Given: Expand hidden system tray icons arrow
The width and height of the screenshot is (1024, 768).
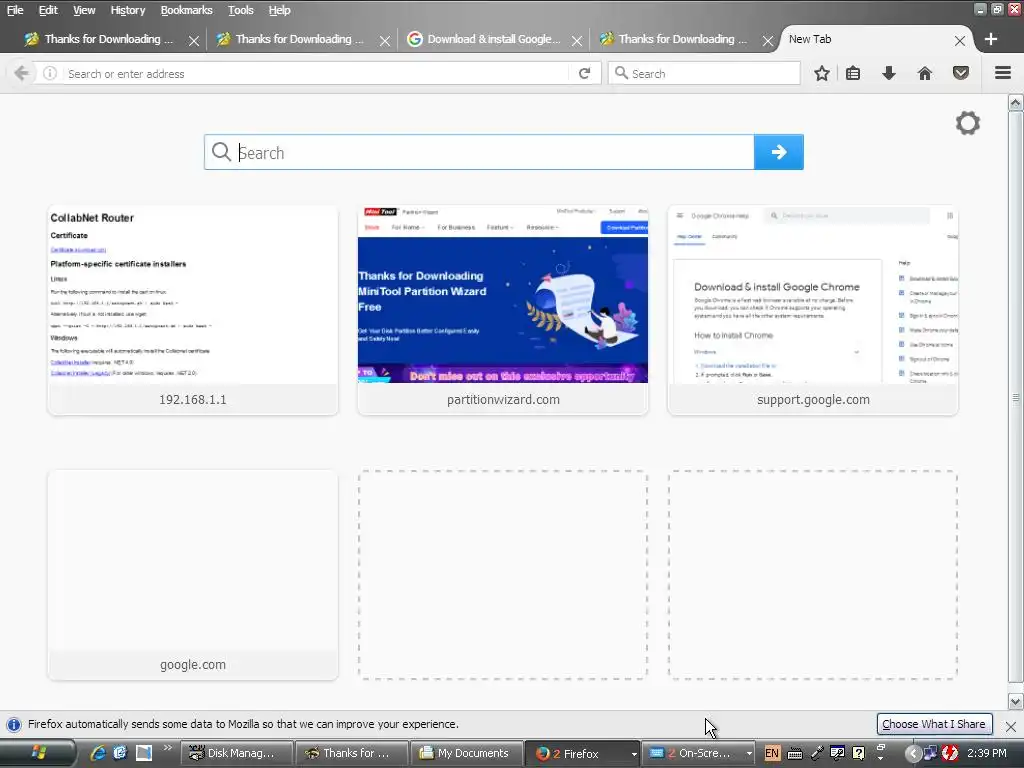Looking at the screenshot, I should tap(913, 754).
